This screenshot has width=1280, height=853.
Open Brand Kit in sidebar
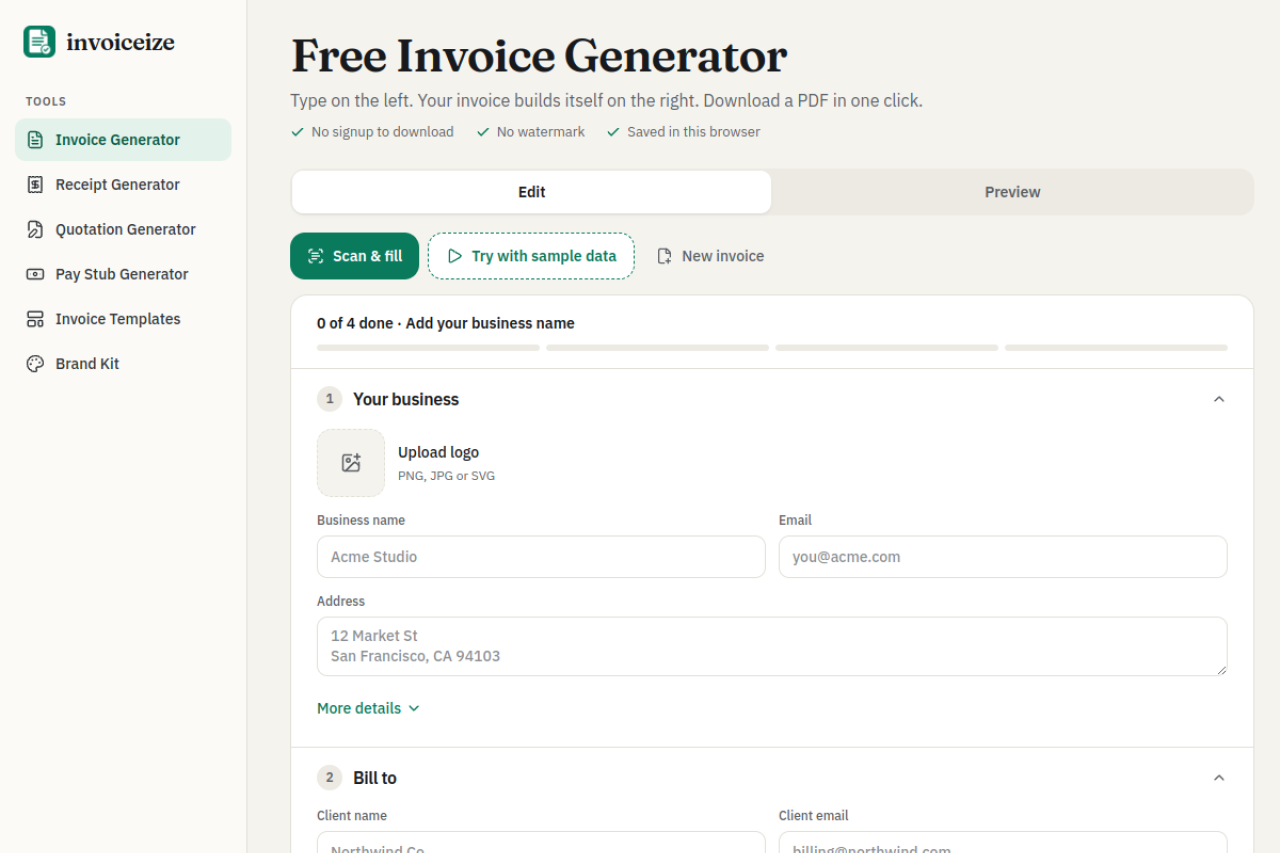point(123,364)
